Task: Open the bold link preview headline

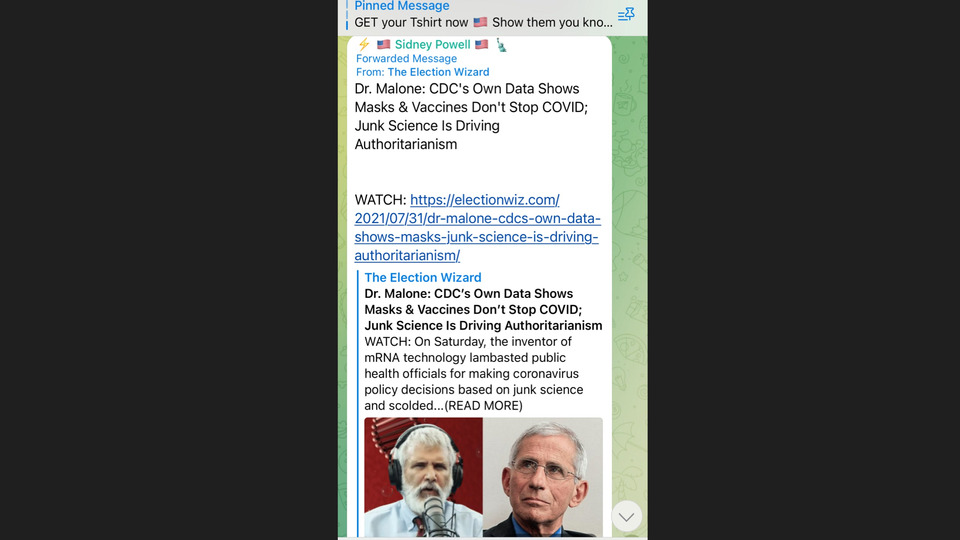Action: click(x=483, y=310)
